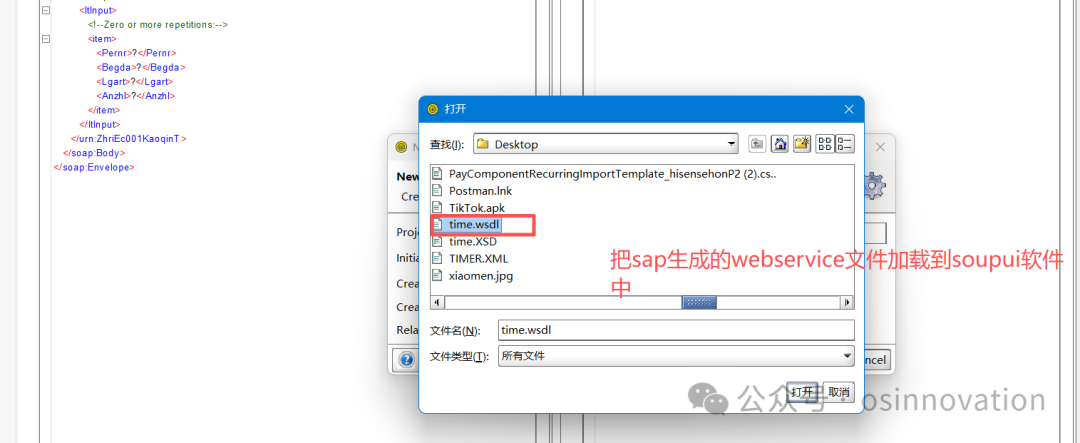Select time.wsdl file name
The width and height of the screenshot is (1080, 443).
coord(475,225)
